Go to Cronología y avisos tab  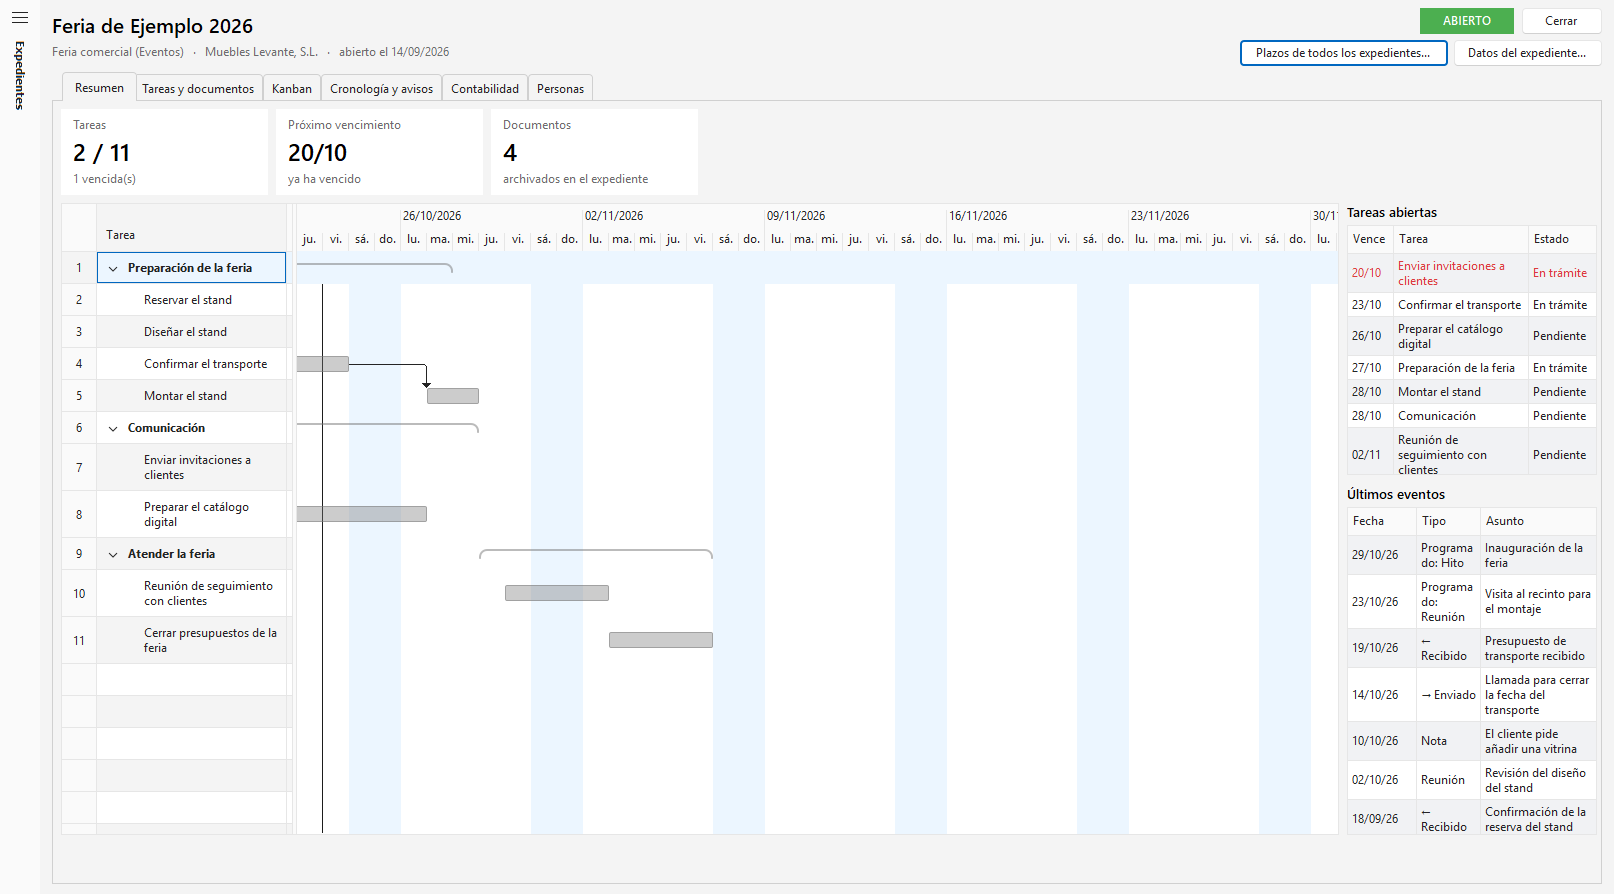coord(381,89)
